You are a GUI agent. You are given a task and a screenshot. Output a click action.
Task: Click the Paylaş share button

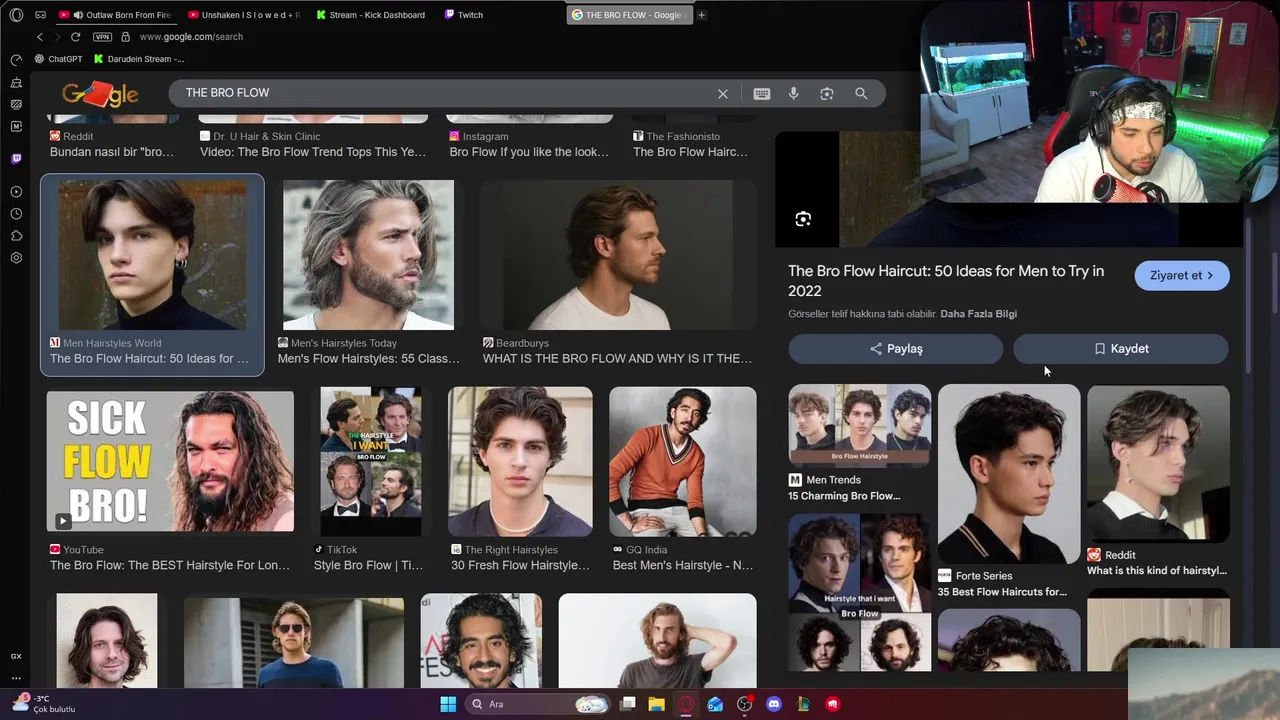896,349
